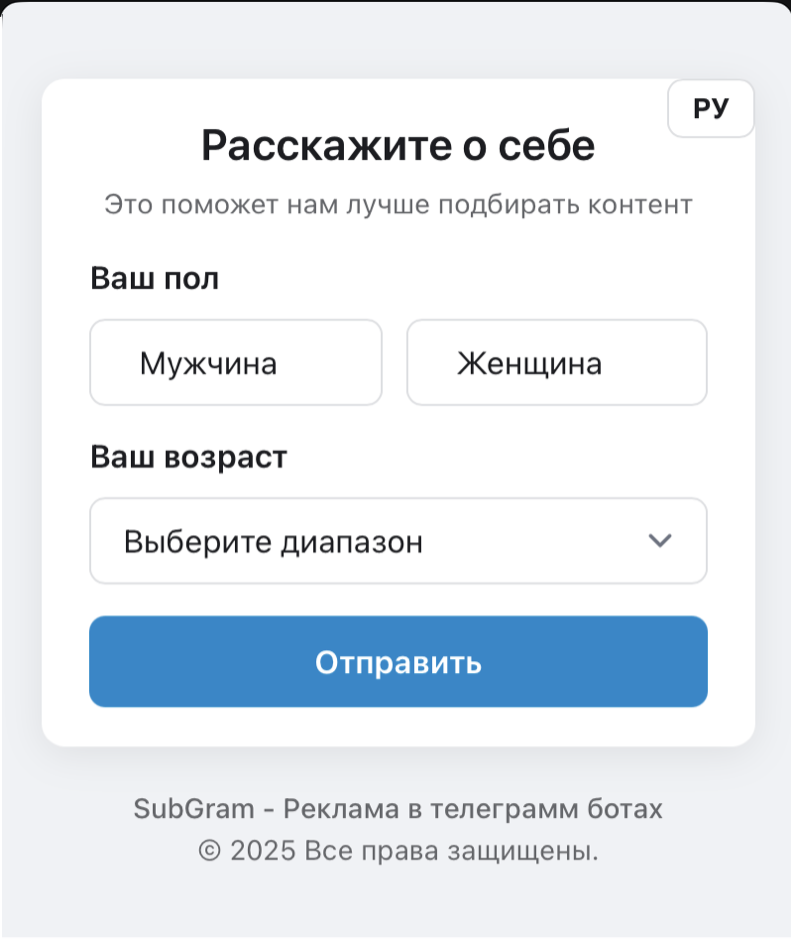Select Мужчина as your gender

(x=236, y=362)
